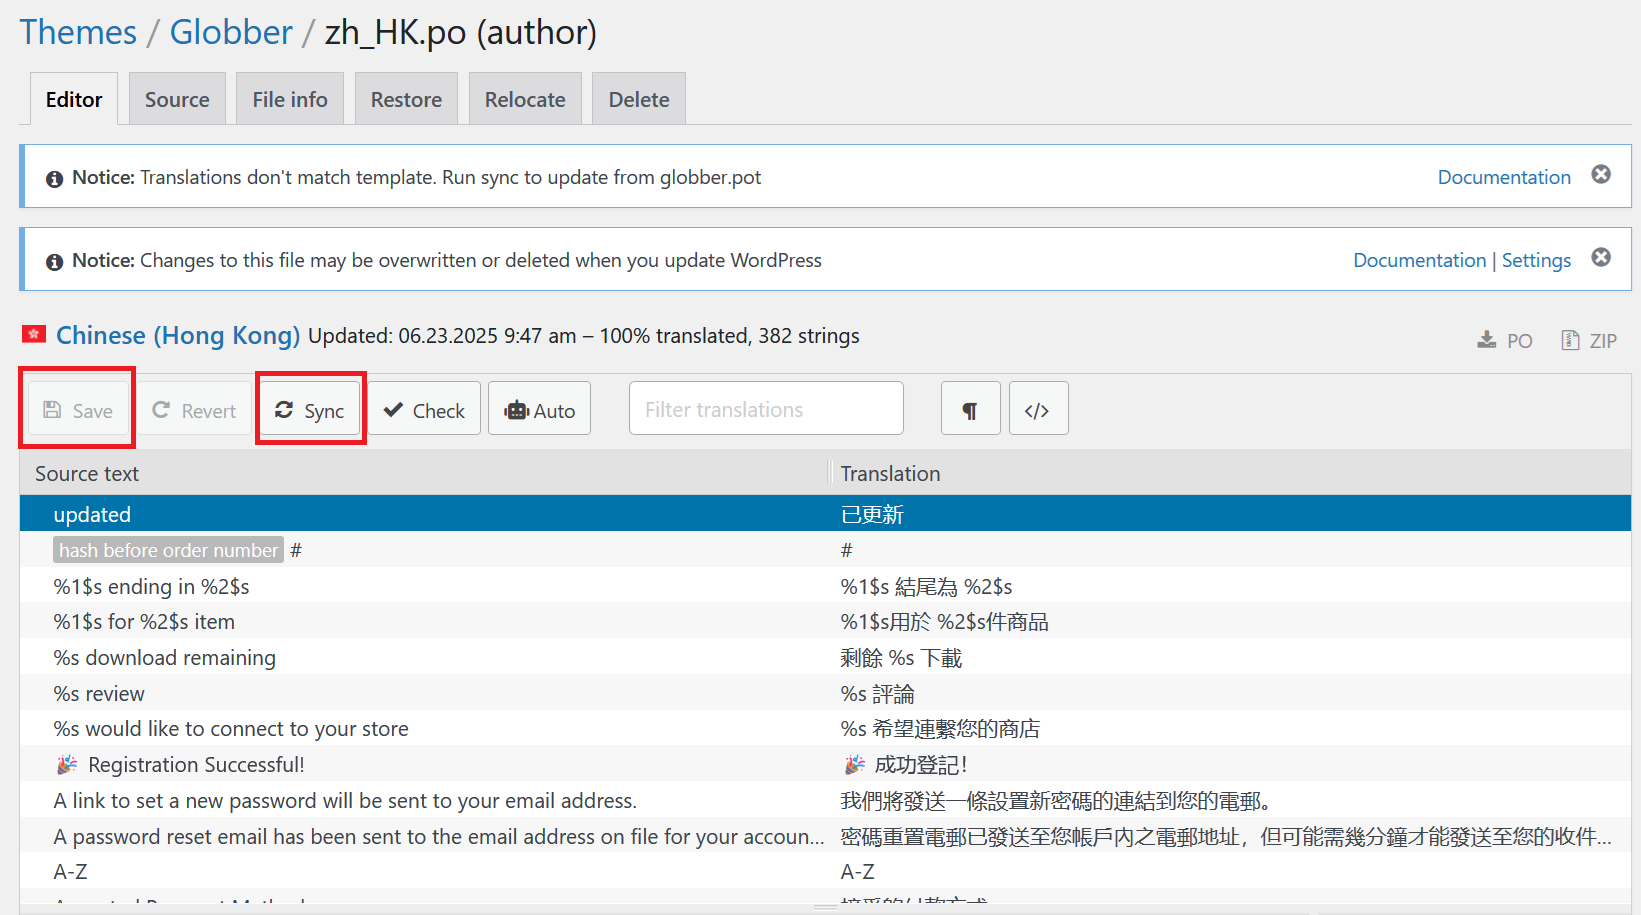Open Documentation link in overwrite notice
1641x915 pixels.
pyautogui.click(x=1419, y=260)
